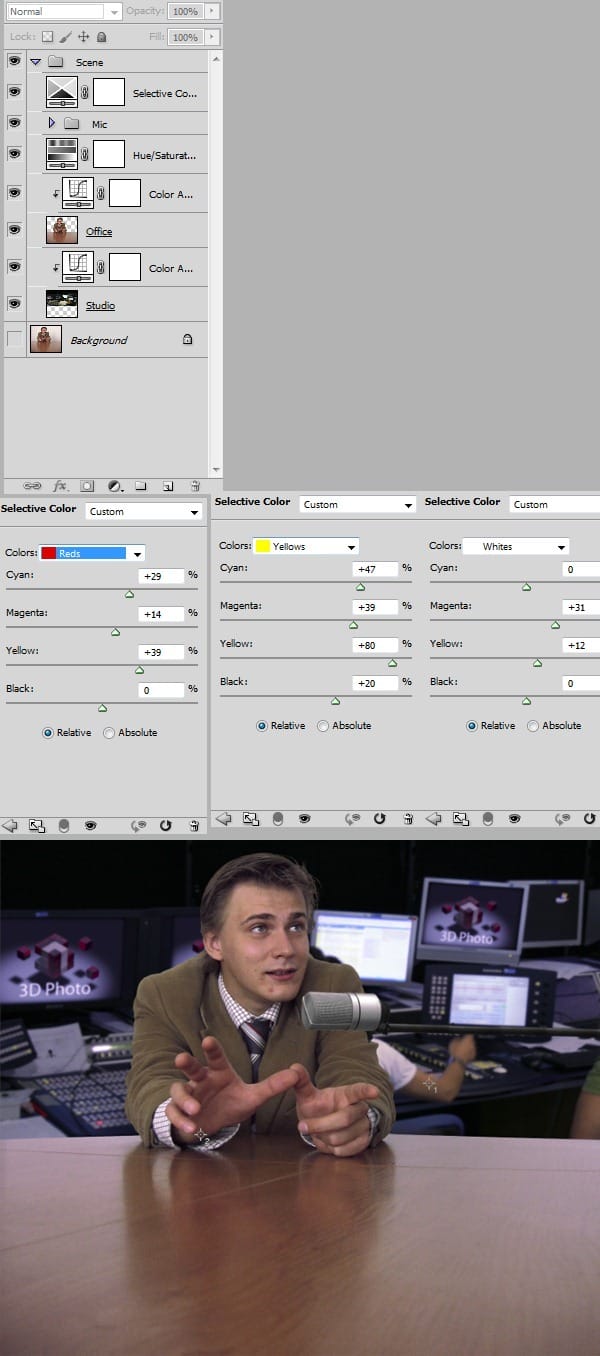Expand the Mic layer group
600x1356 pixels.
pos(52,124)
